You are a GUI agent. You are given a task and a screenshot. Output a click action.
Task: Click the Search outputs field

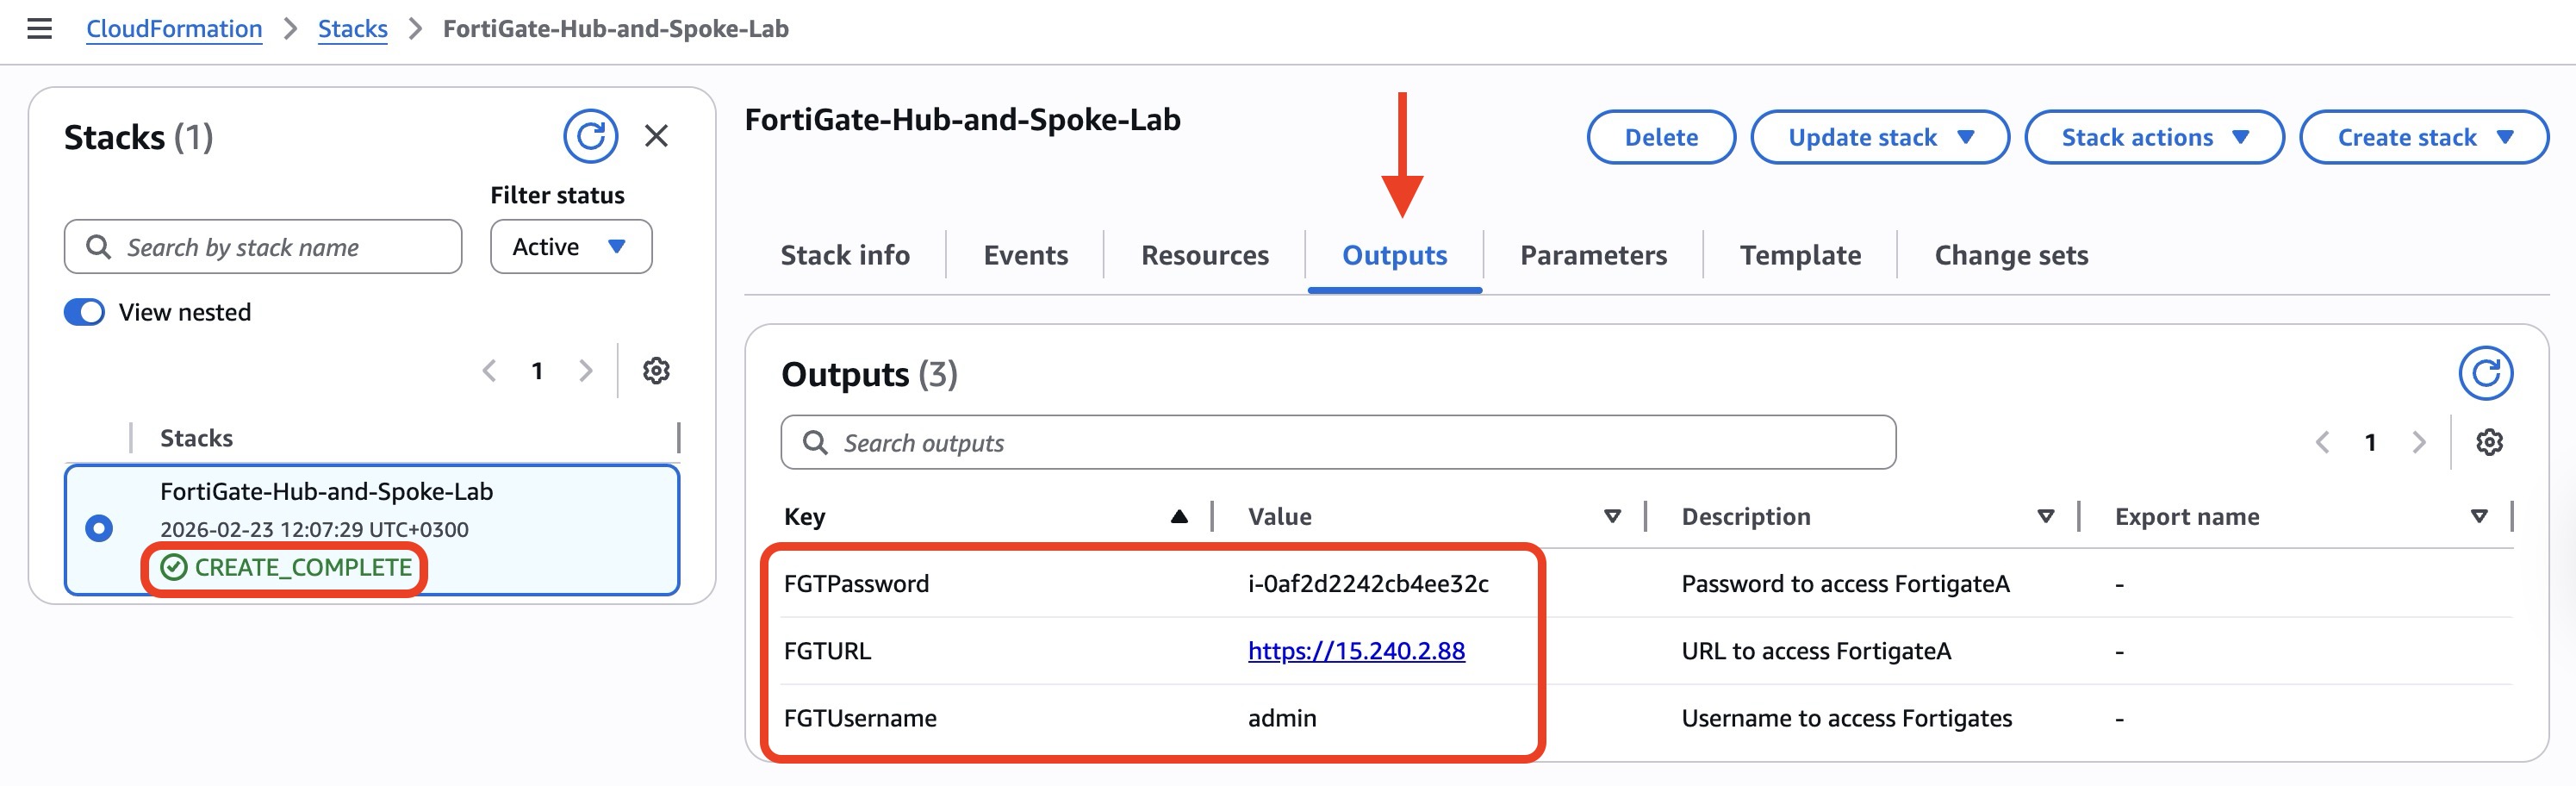[x=1338, y=442]
